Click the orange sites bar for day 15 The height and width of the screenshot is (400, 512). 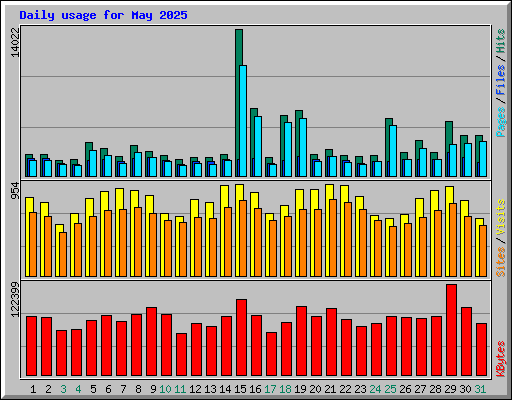243,238
